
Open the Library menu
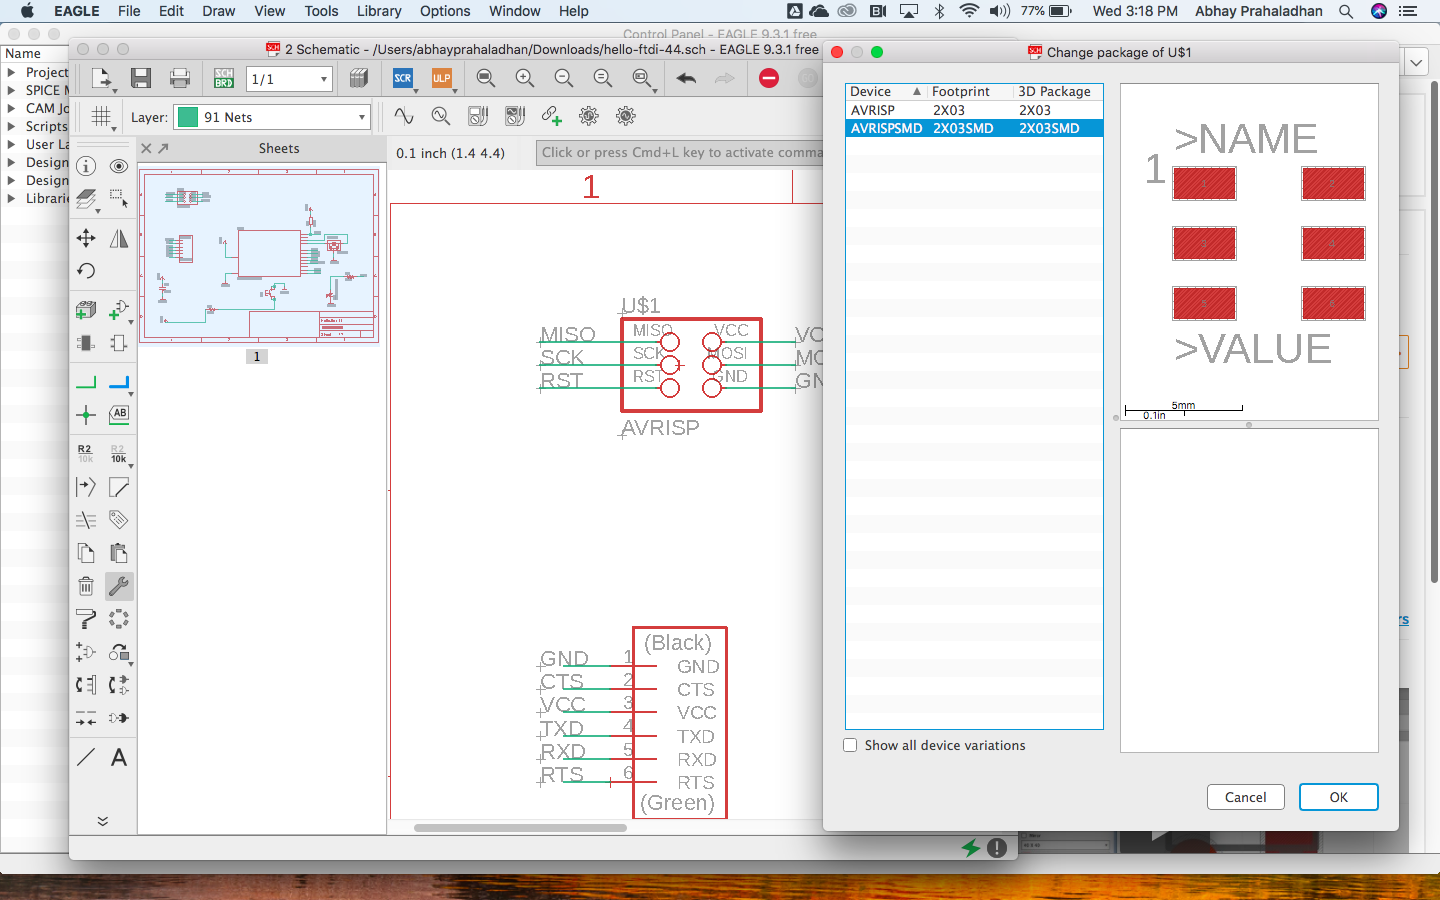pyautogui.click(x=379, y=11)
